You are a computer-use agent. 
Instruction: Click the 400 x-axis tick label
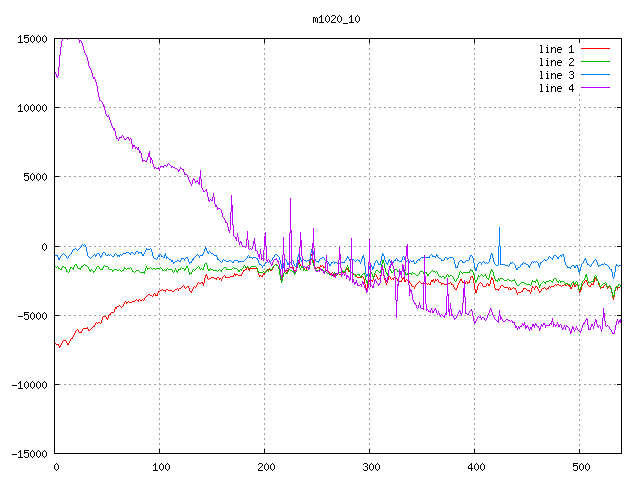coord(475,467)
